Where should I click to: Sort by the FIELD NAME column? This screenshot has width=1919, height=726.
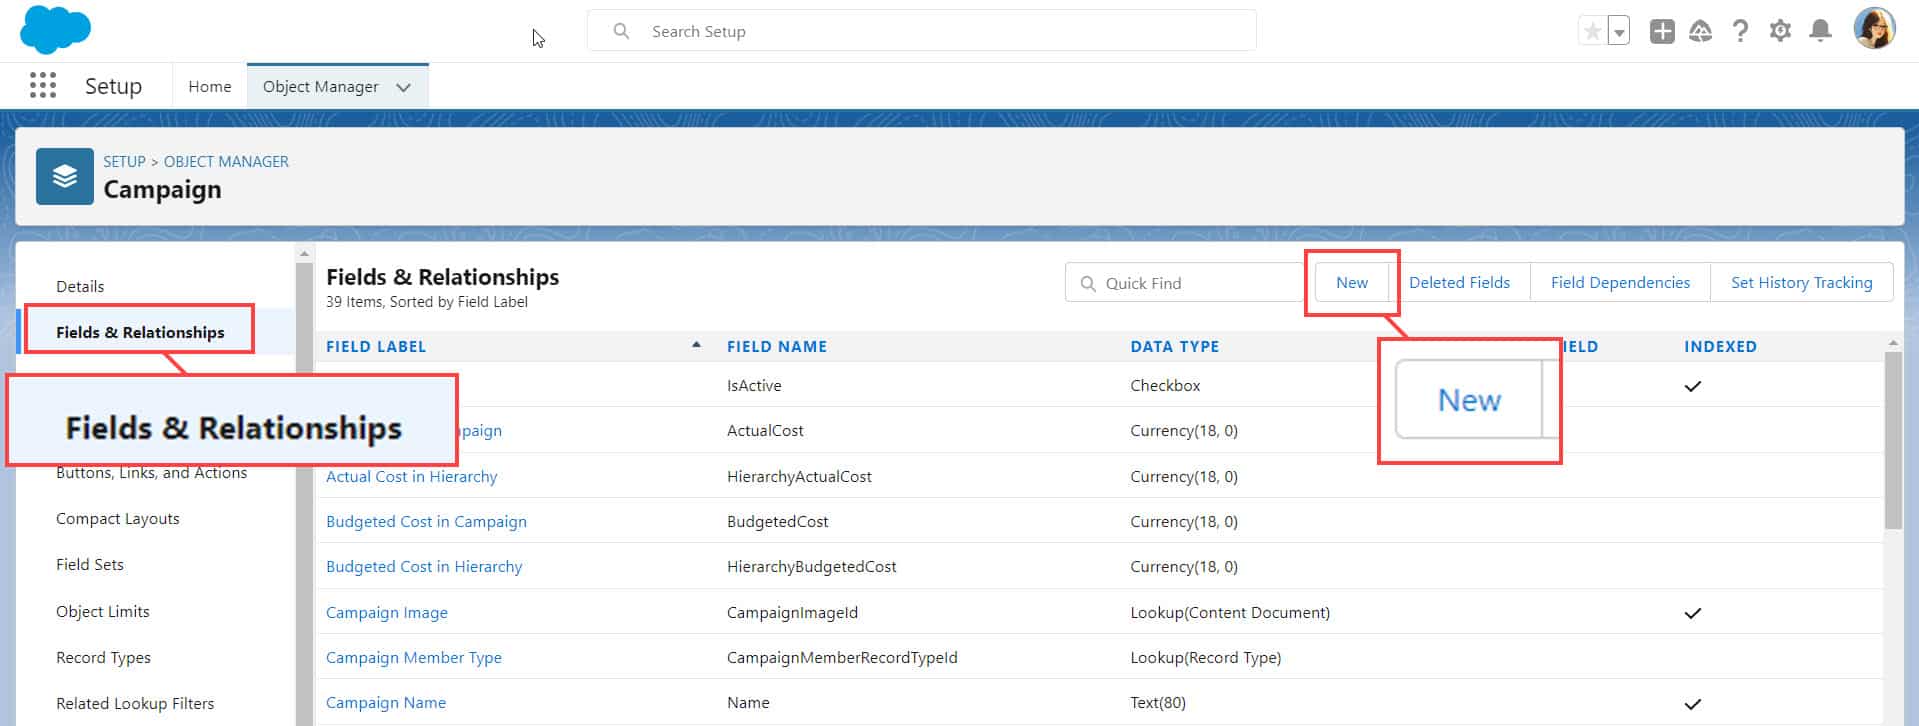click(x=777, y=347)
